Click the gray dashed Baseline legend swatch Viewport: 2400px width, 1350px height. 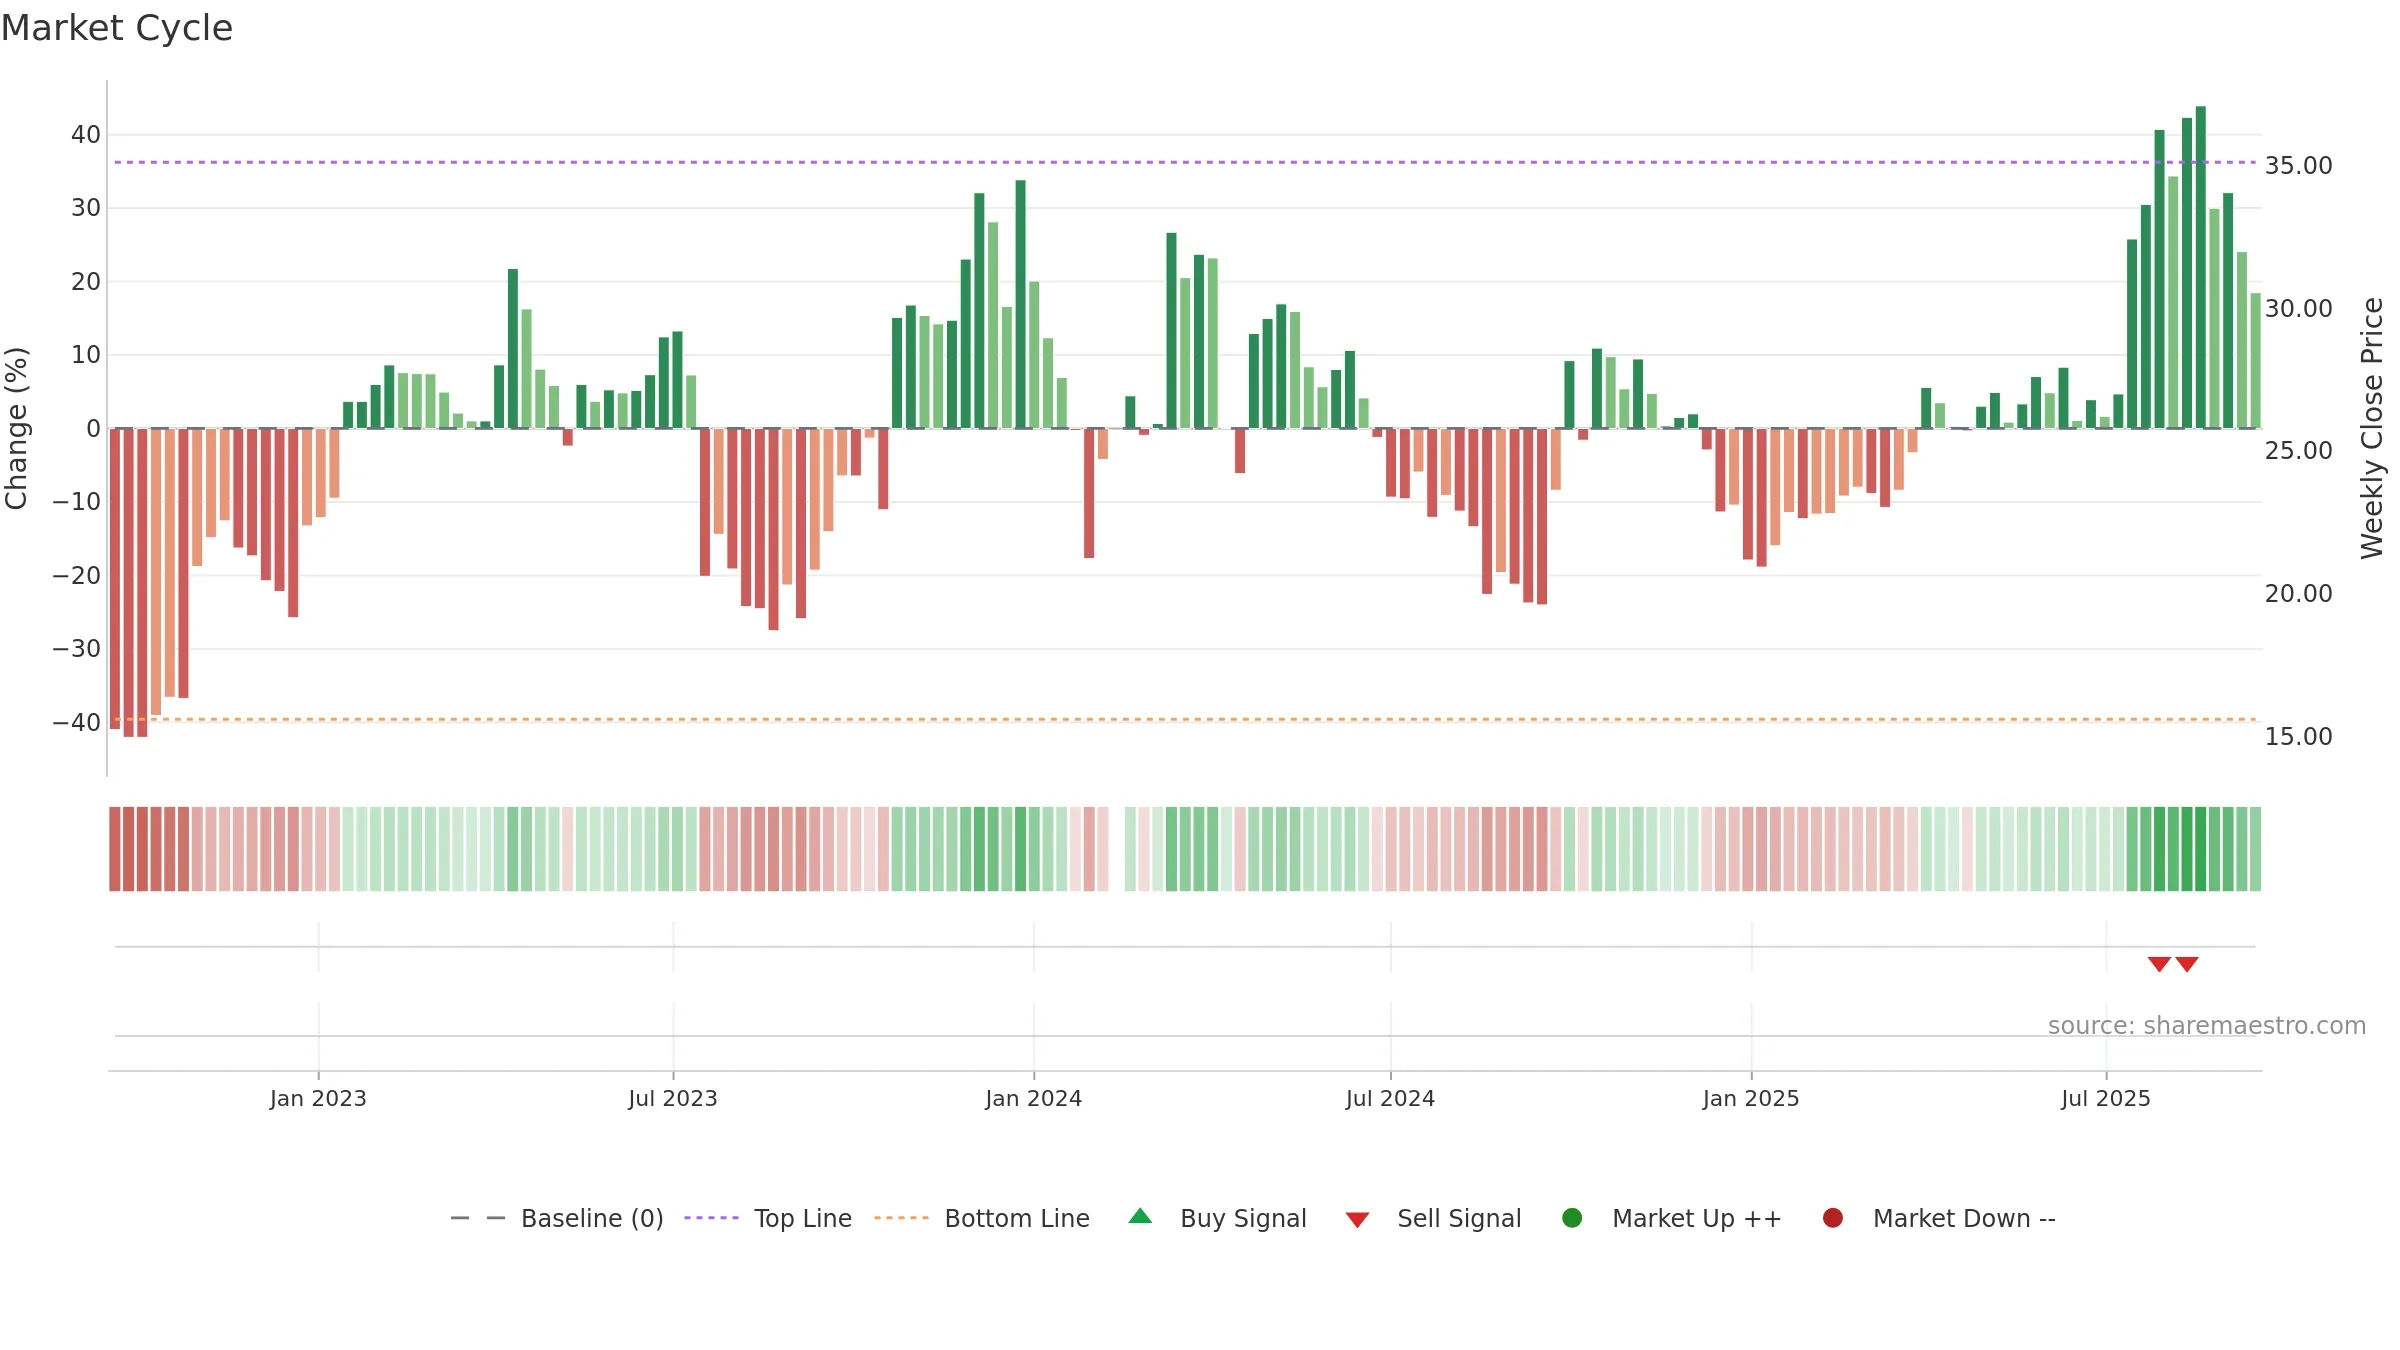pos(478,1218)
